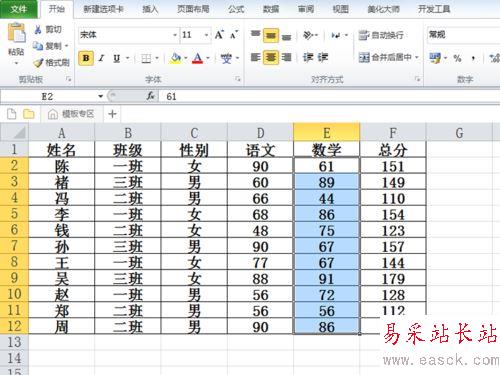
Task: Click the fx insert function button
Action: tap(151, 96)
